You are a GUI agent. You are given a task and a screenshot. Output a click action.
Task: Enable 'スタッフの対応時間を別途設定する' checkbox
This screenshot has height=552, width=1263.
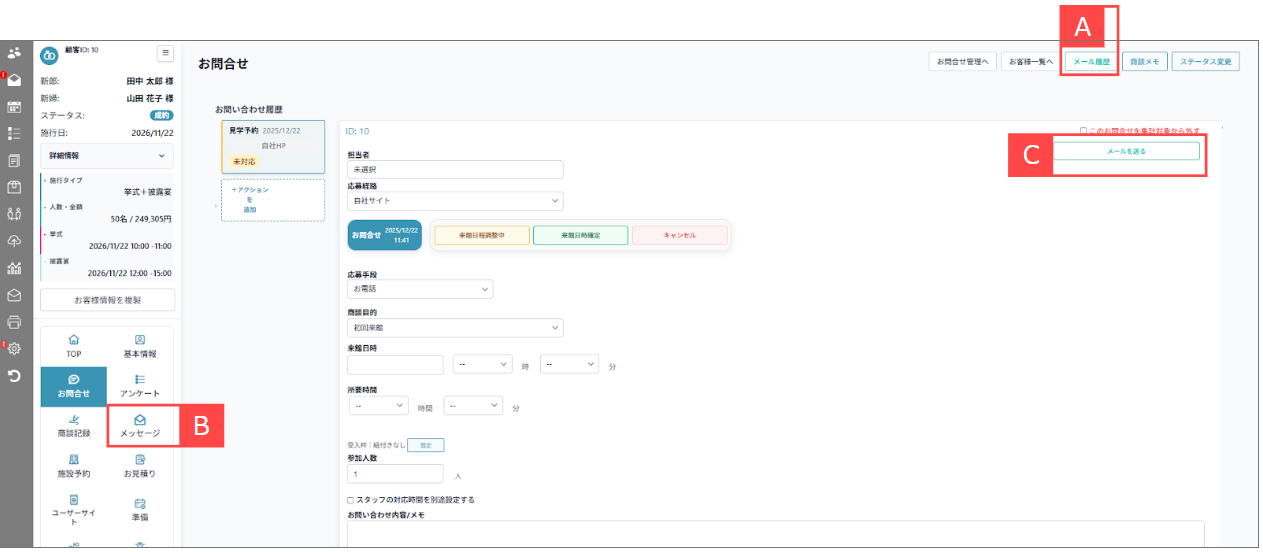click(350, 499)
